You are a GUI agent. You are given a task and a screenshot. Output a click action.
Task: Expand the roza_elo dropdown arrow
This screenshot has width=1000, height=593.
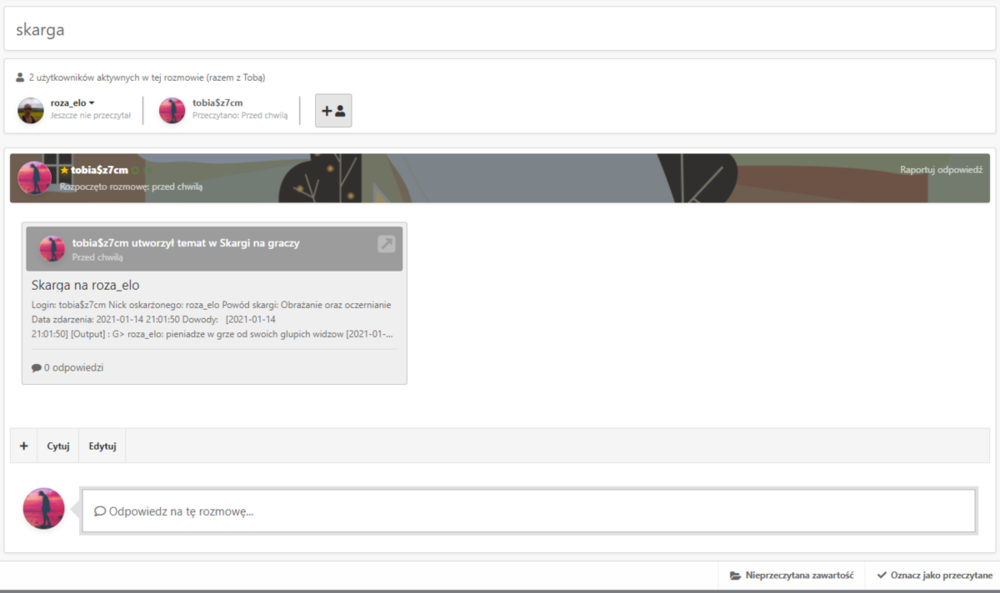coord(92,103)
